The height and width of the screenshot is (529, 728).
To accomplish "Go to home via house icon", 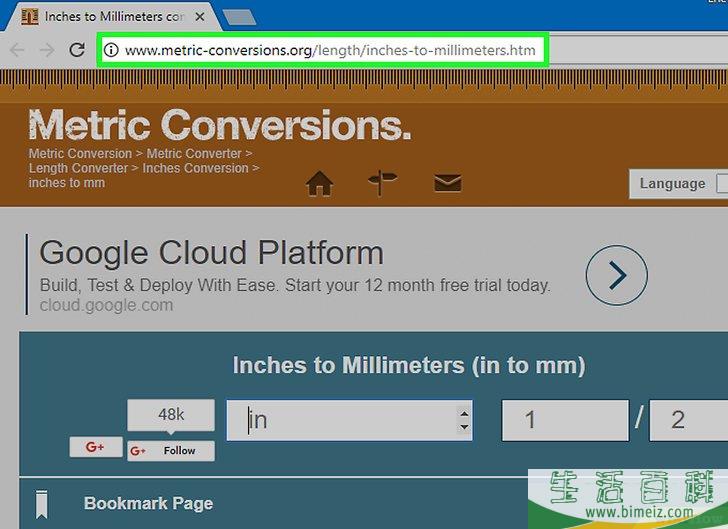I will [x=319, y=183].
